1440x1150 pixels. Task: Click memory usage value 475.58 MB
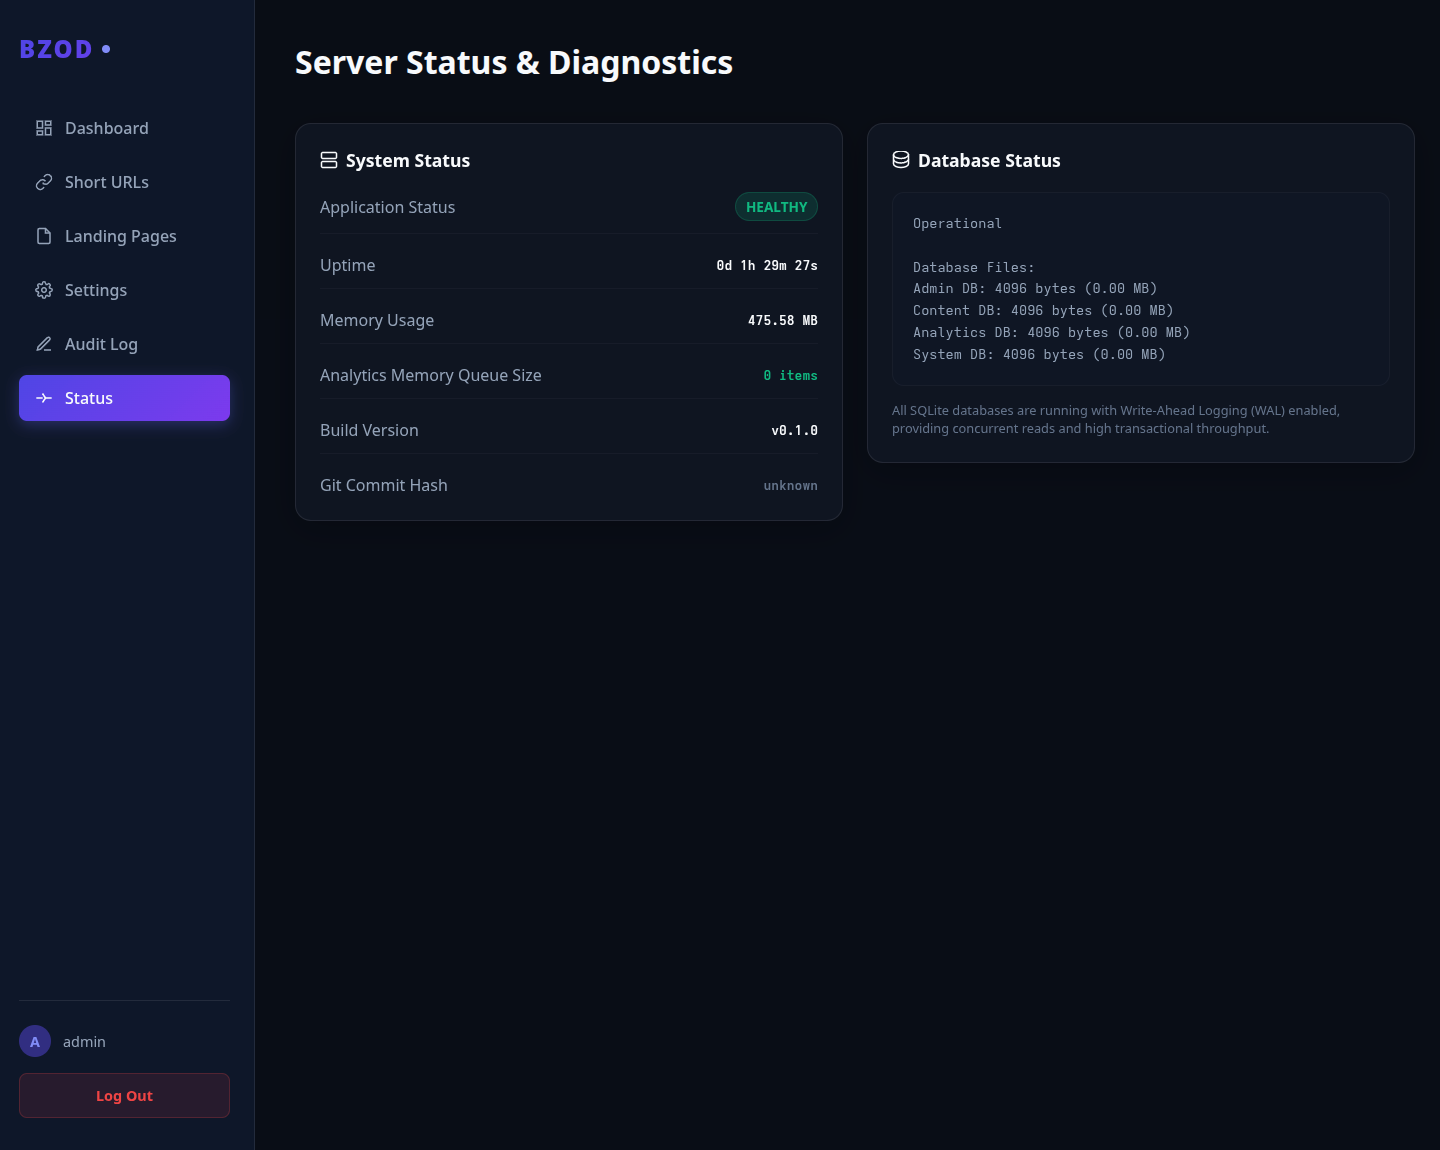pos(783,321)
